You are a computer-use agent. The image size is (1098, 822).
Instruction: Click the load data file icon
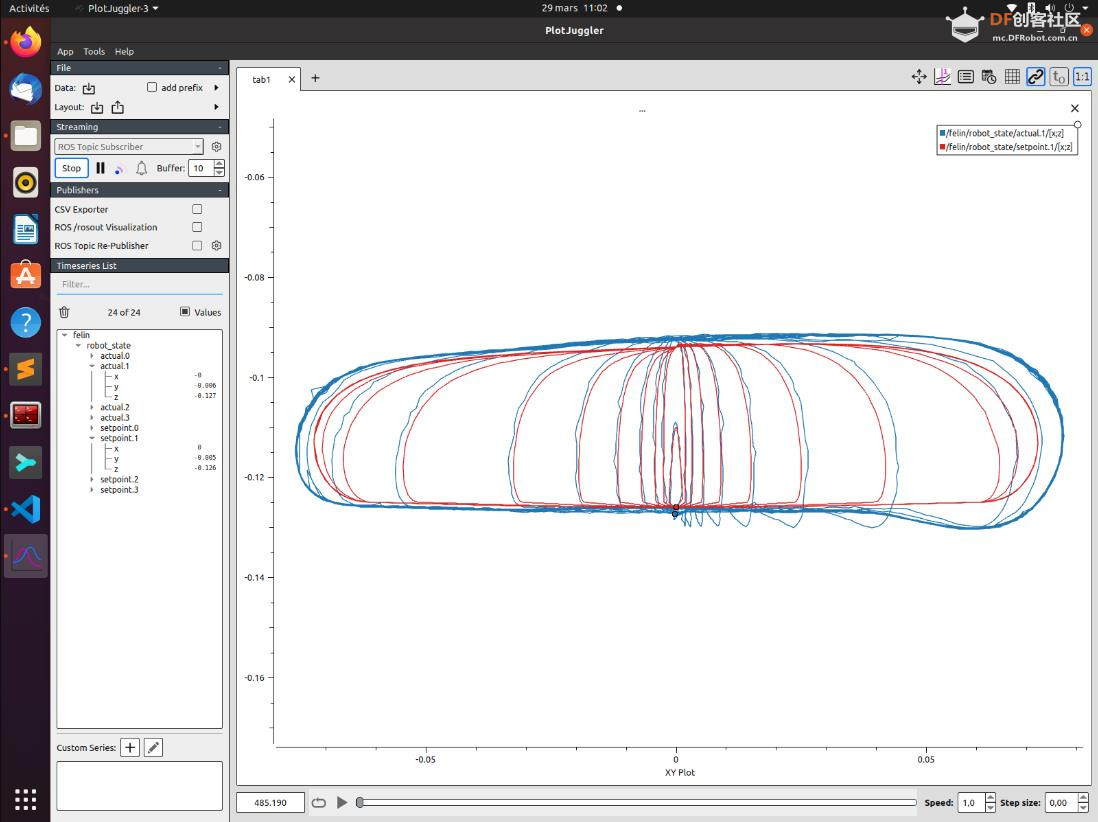[89, 88]
